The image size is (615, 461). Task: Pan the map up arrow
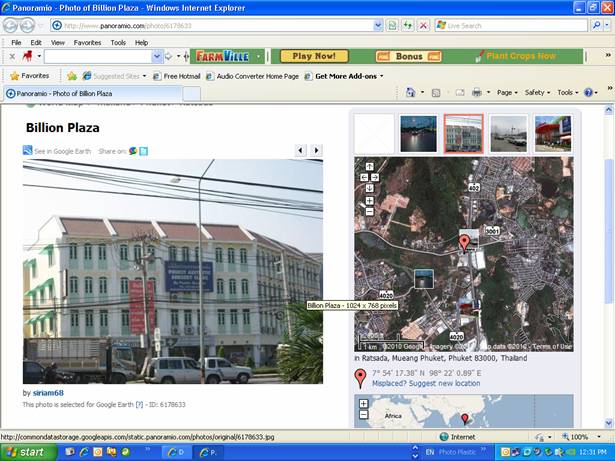pos(369,166)
